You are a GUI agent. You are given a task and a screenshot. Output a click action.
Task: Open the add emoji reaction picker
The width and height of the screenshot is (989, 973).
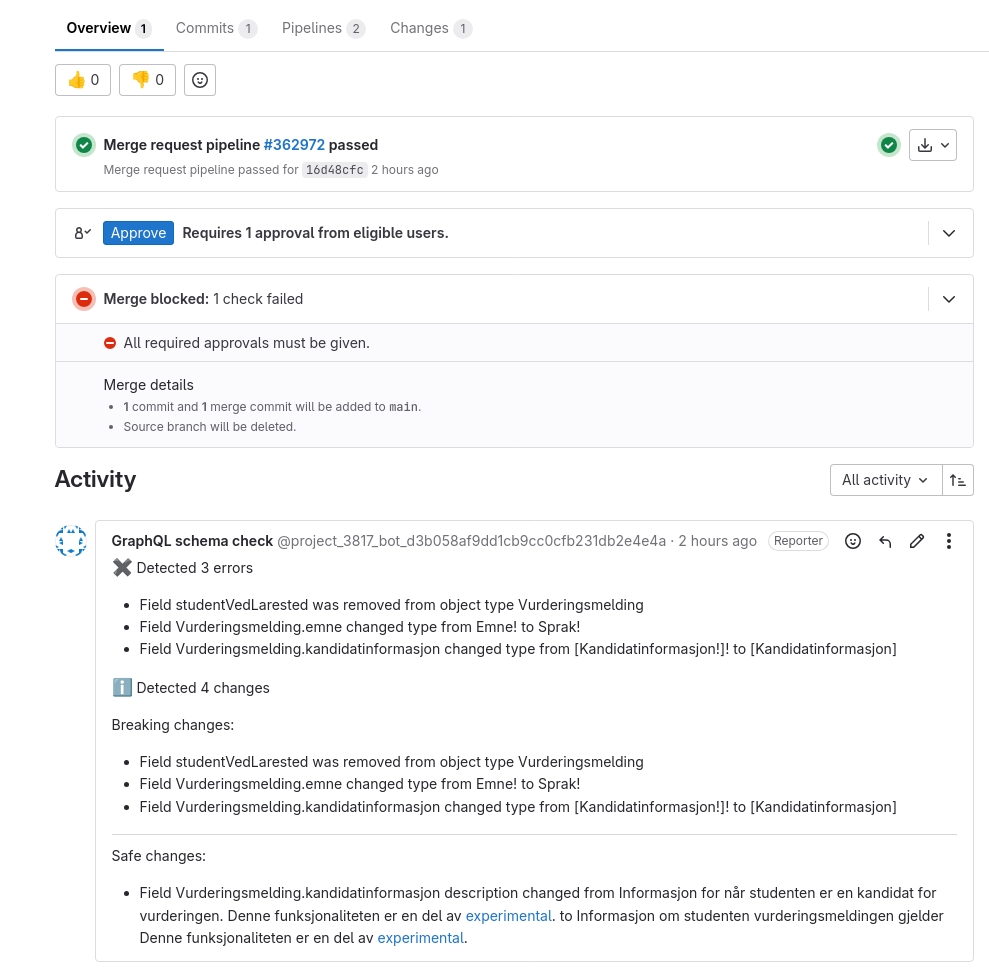click(200, 80)
